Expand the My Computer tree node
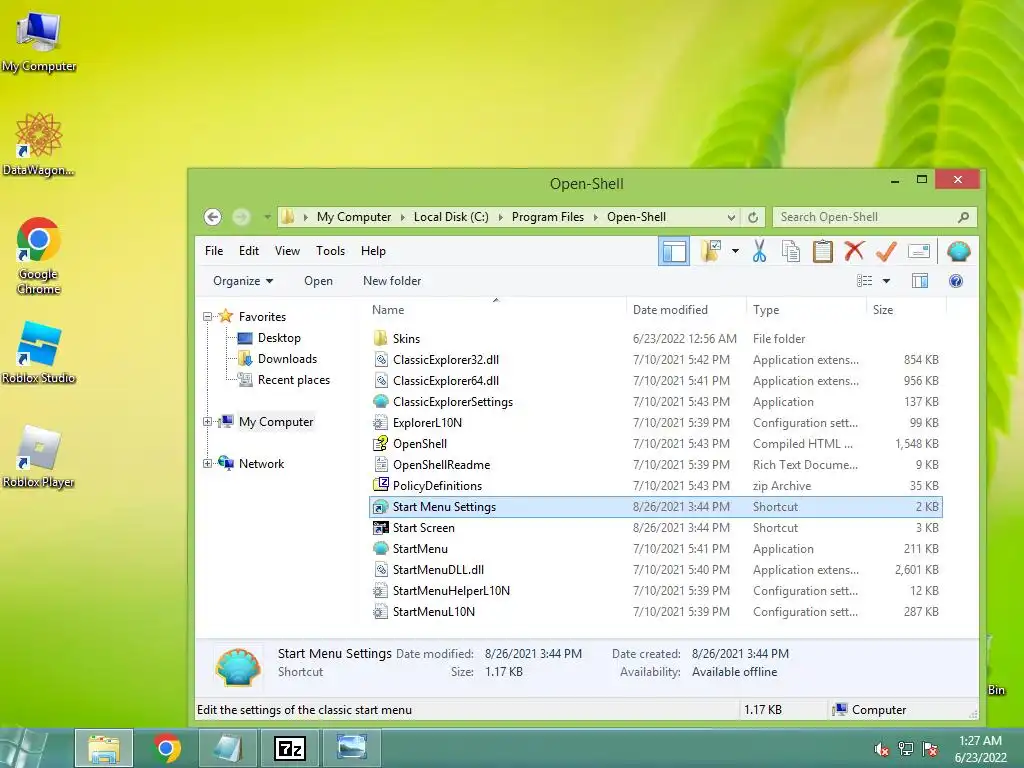Viewport: 1024px width, 768px height. [x=208, y=422]
